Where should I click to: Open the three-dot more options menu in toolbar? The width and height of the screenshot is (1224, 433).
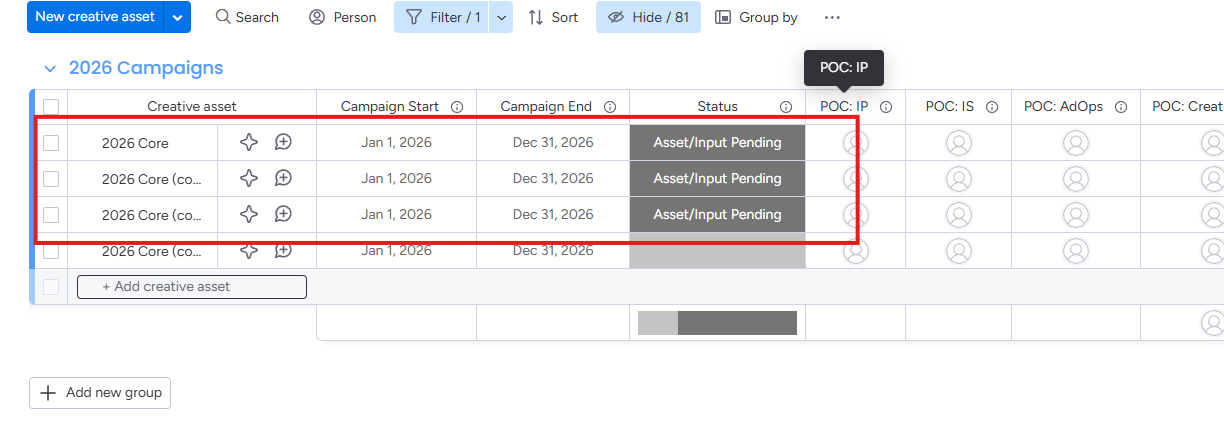tap(832, 17)
